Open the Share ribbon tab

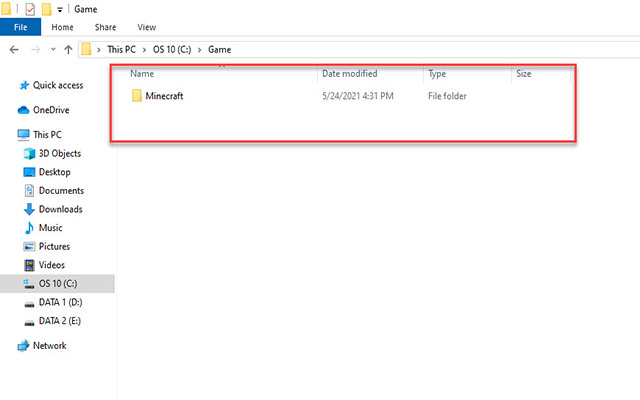click(106, 27)
